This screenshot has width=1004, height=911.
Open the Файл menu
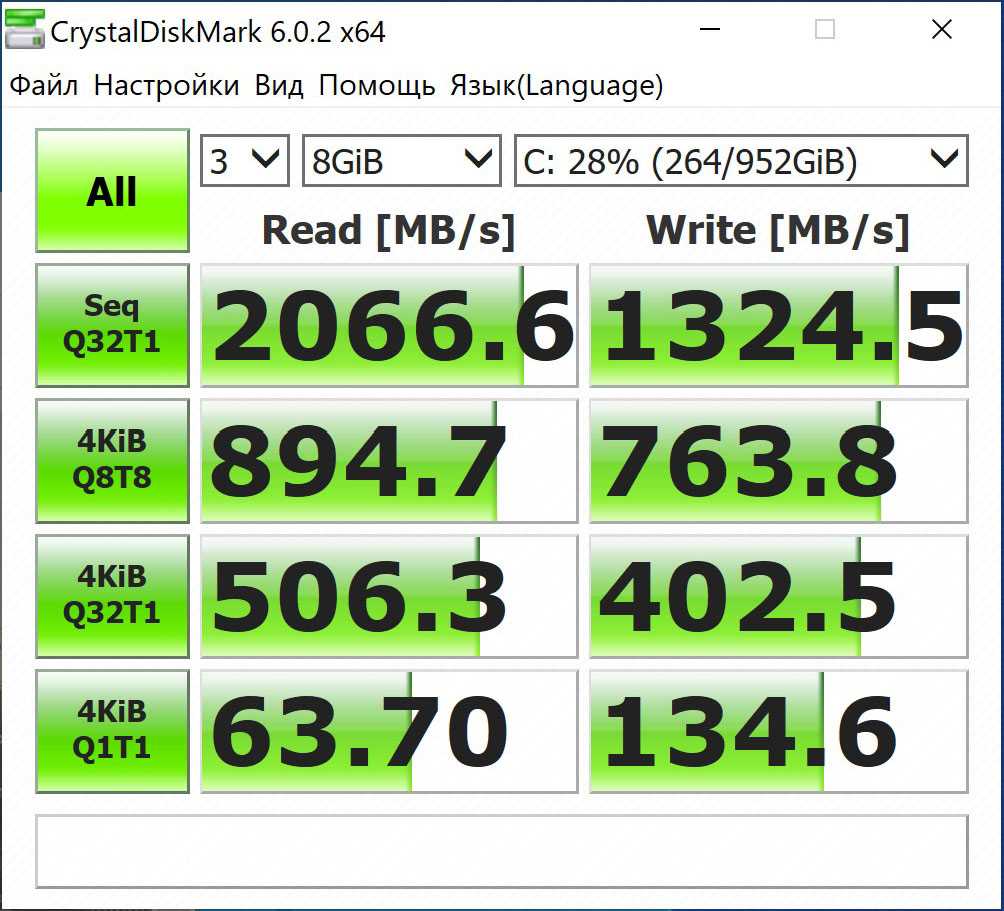coord(44,86)
